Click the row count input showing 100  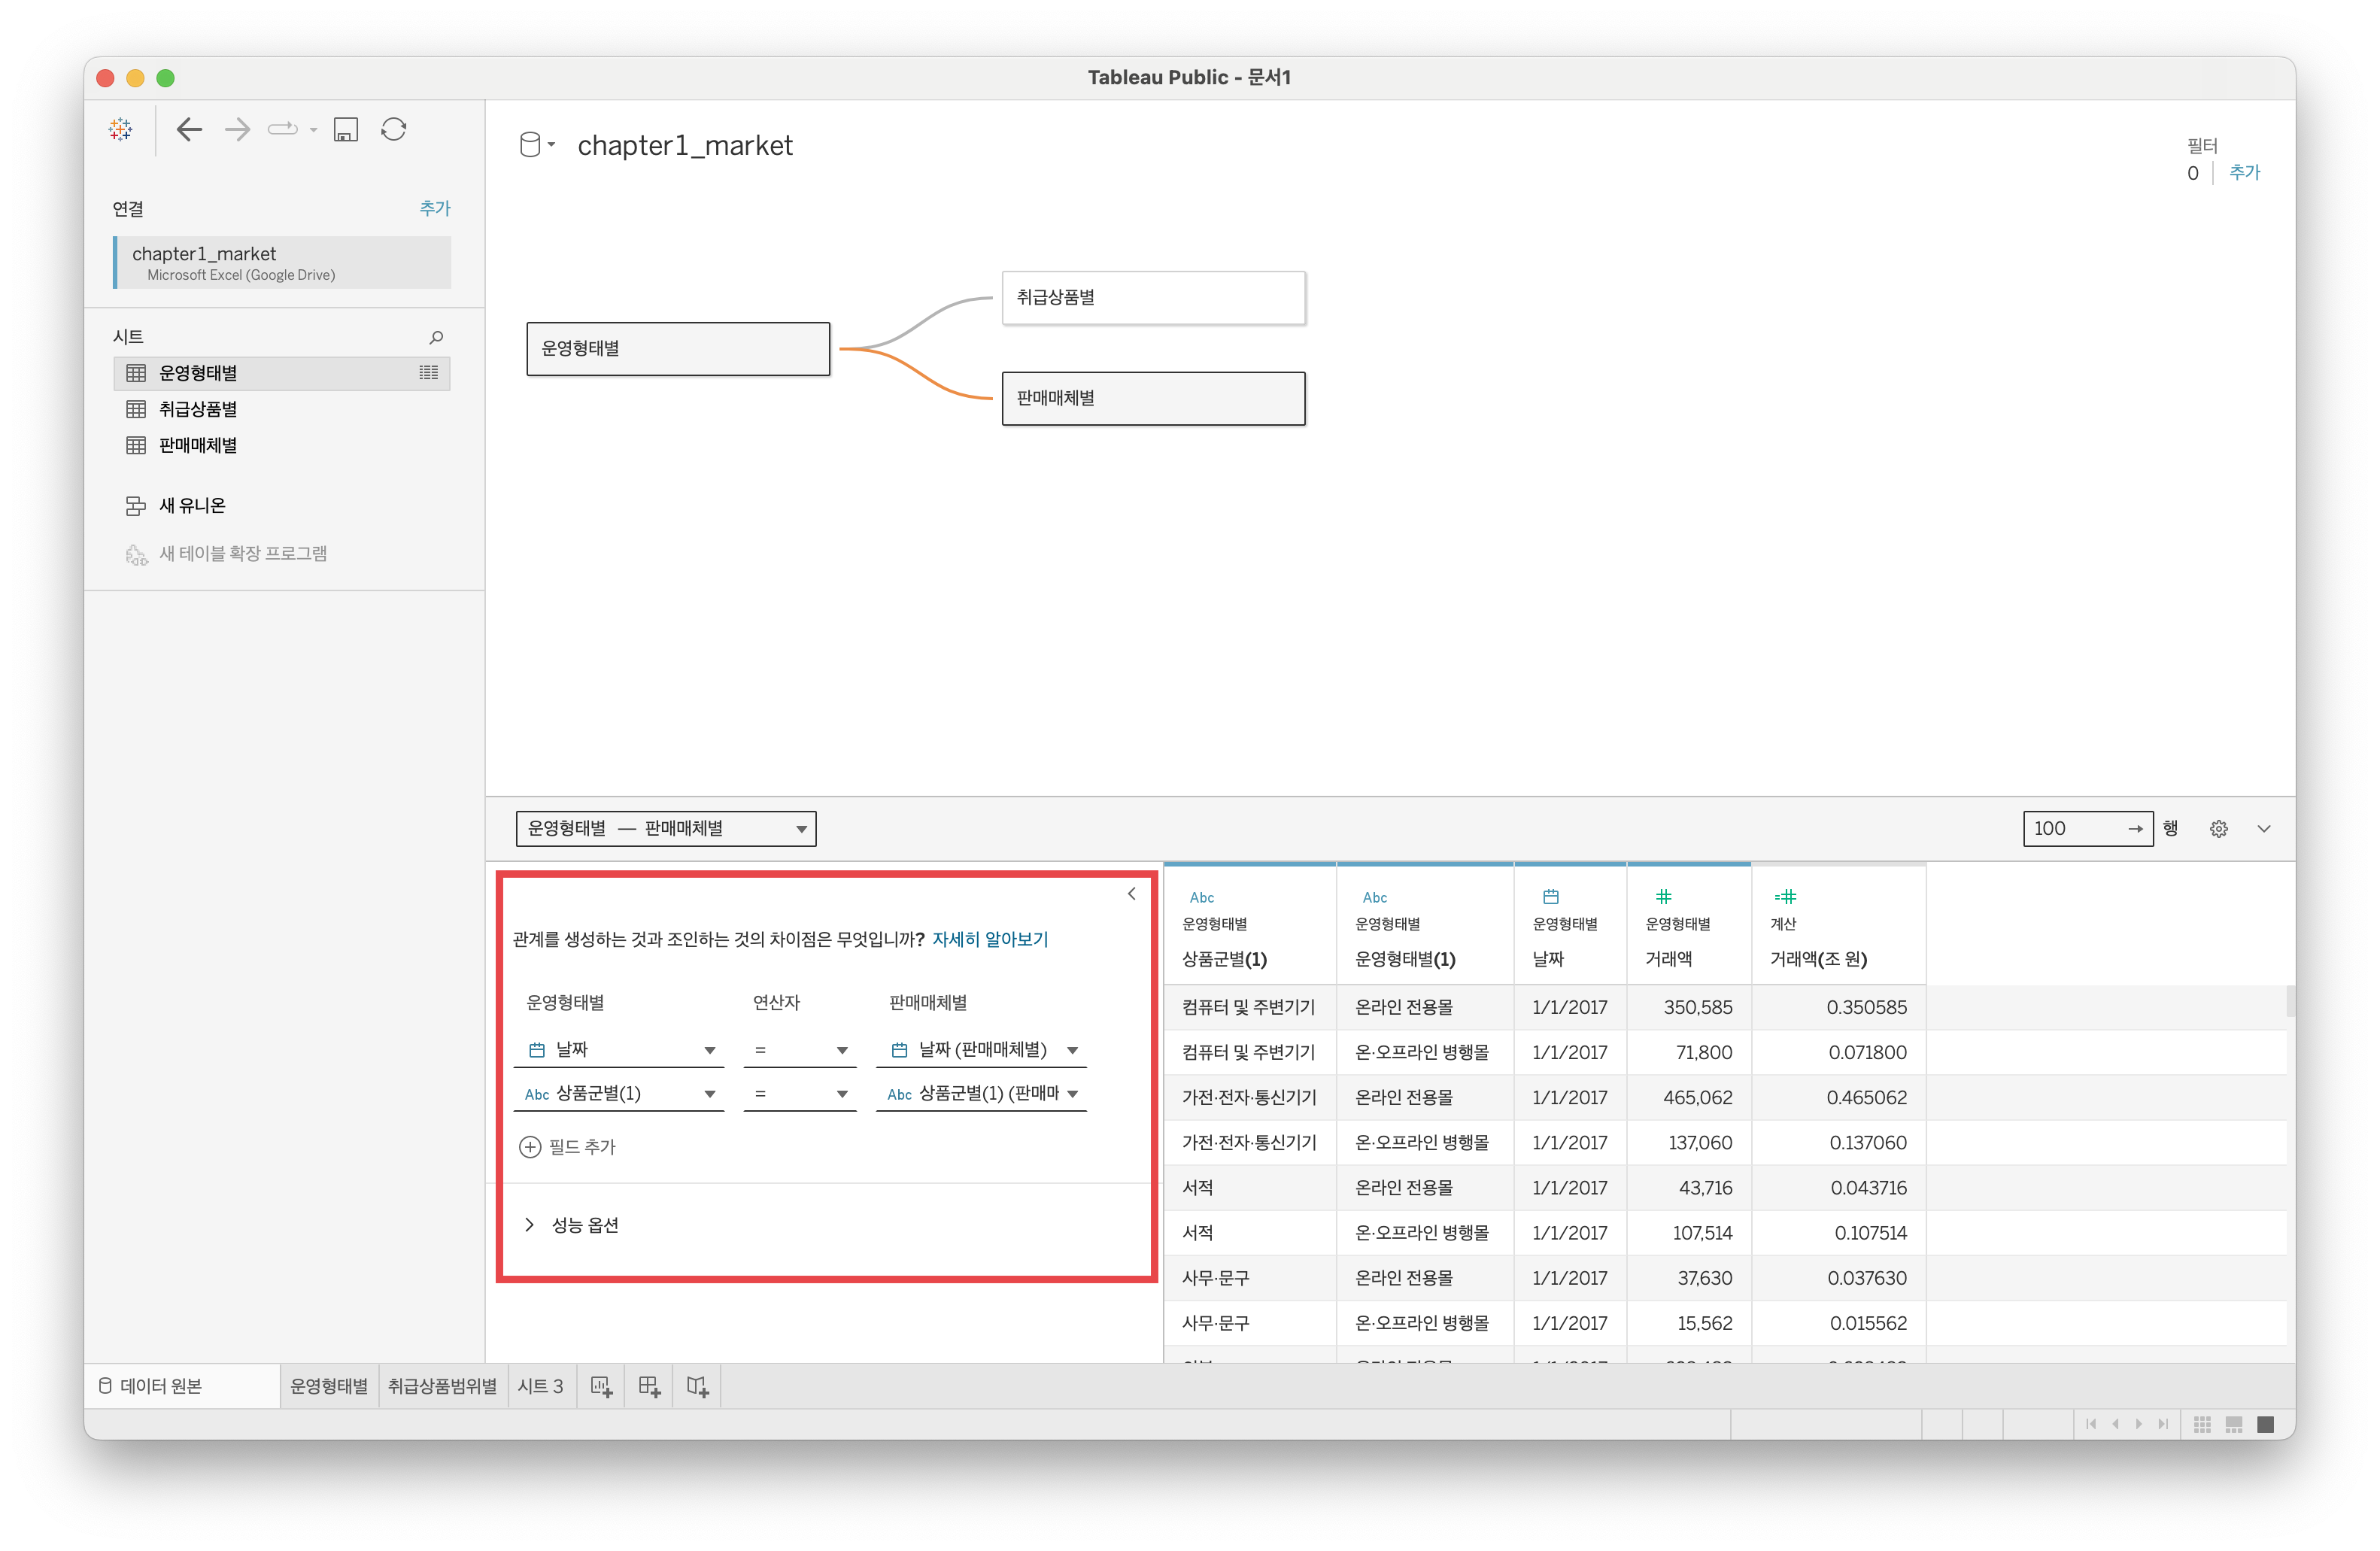pos(2070,828)
